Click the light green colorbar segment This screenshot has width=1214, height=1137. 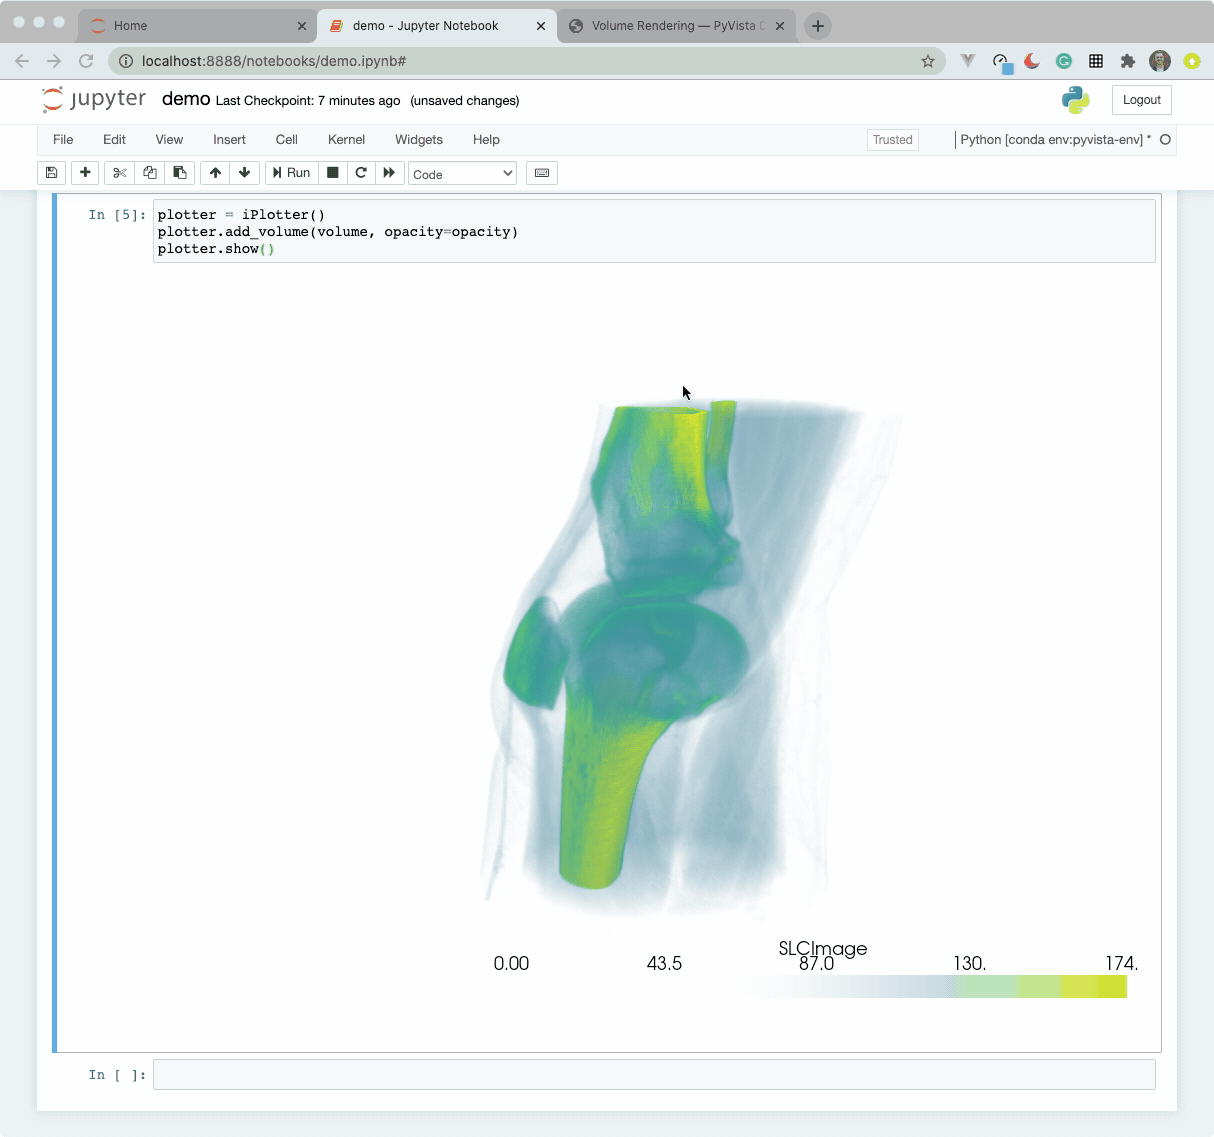(984, 987)
